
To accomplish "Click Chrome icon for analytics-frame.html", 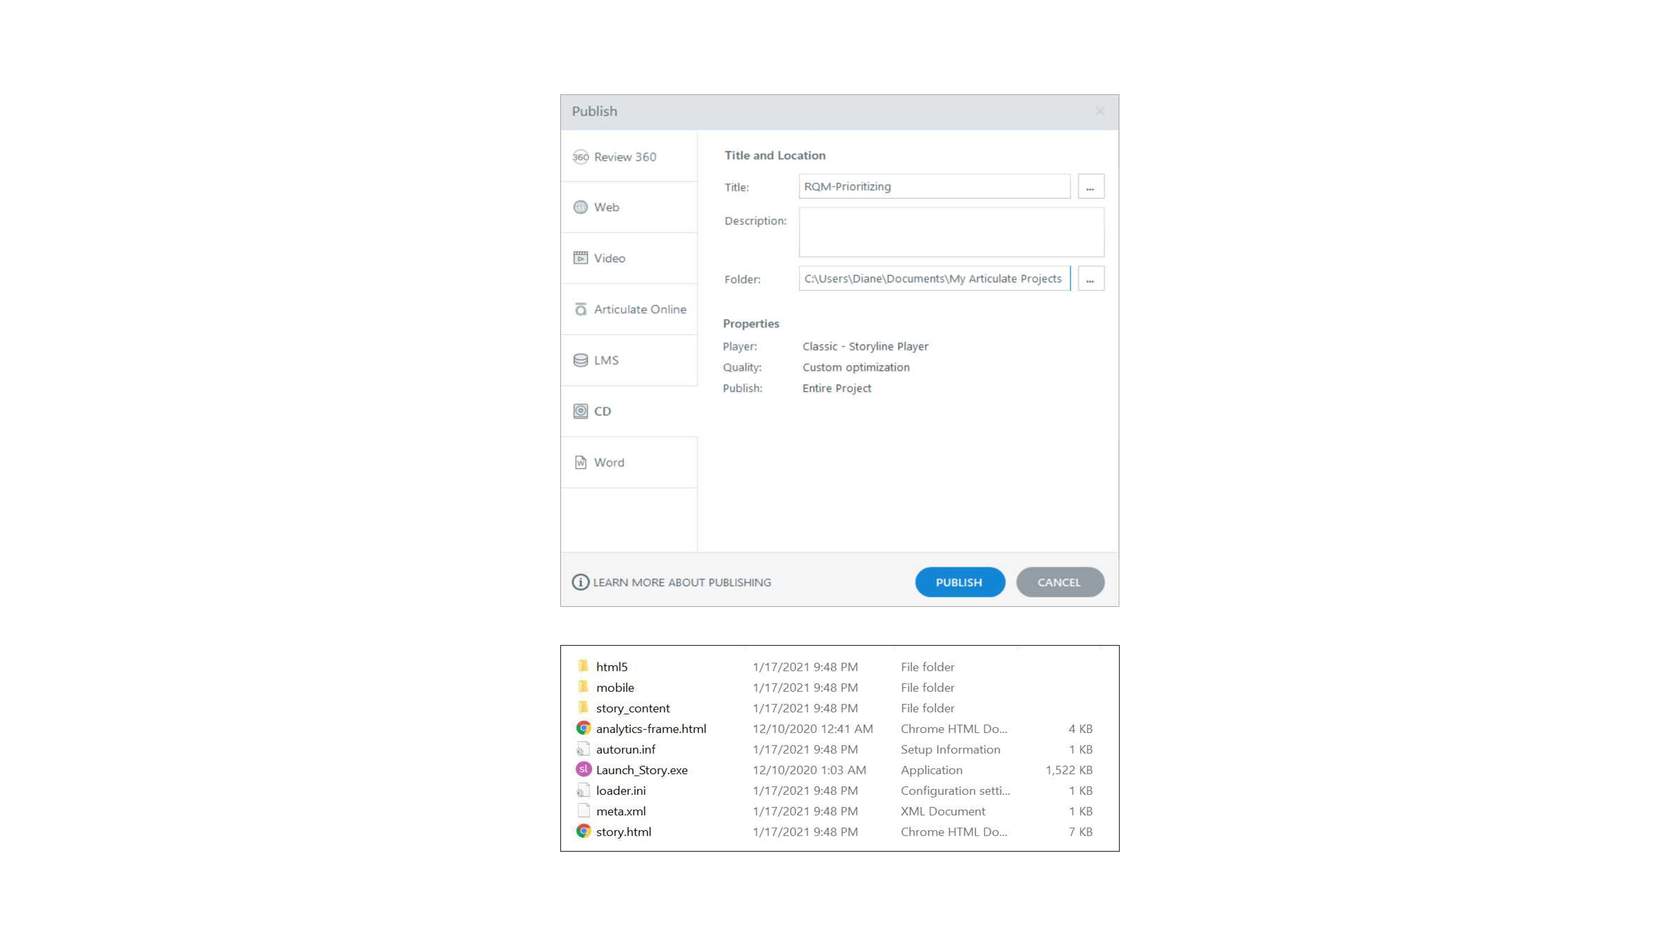I will click(x=583, y=728).
